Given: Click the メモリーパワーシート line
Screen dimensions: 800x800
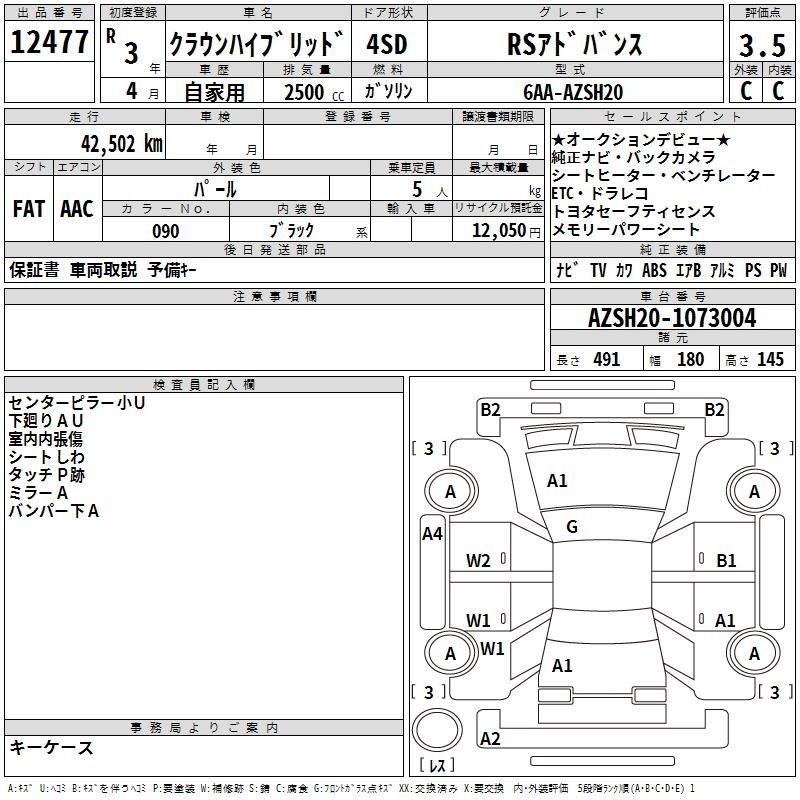Looking at the screenshot, I should 626,229.
